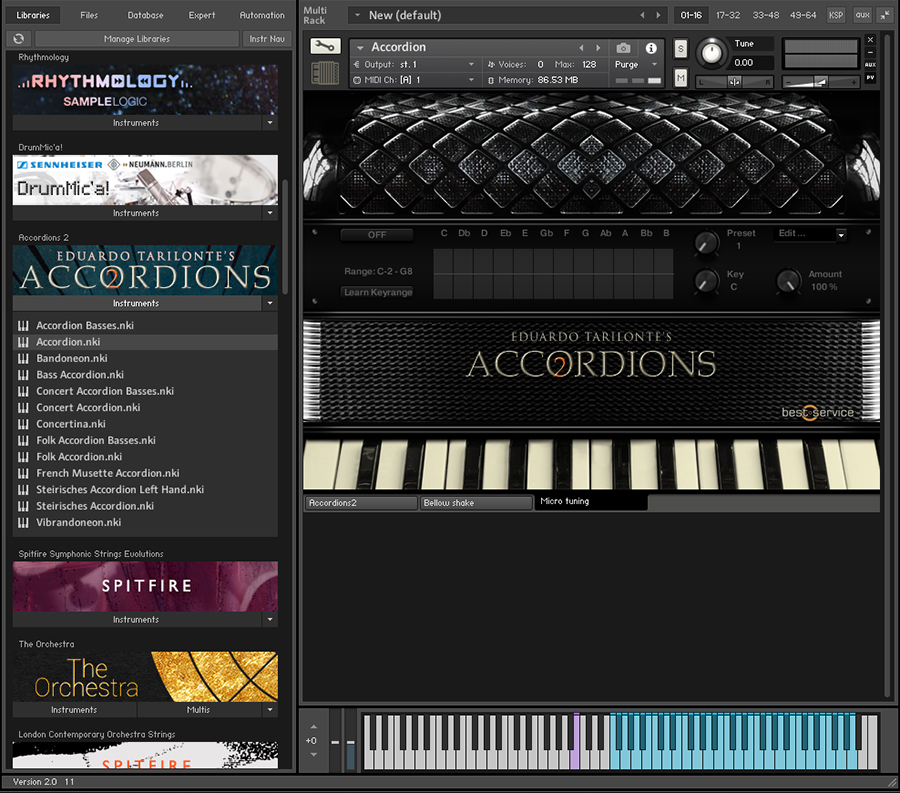Shift keyboard octave down arrow
This screenshot has width=900, height=793.
pos(313,755)
